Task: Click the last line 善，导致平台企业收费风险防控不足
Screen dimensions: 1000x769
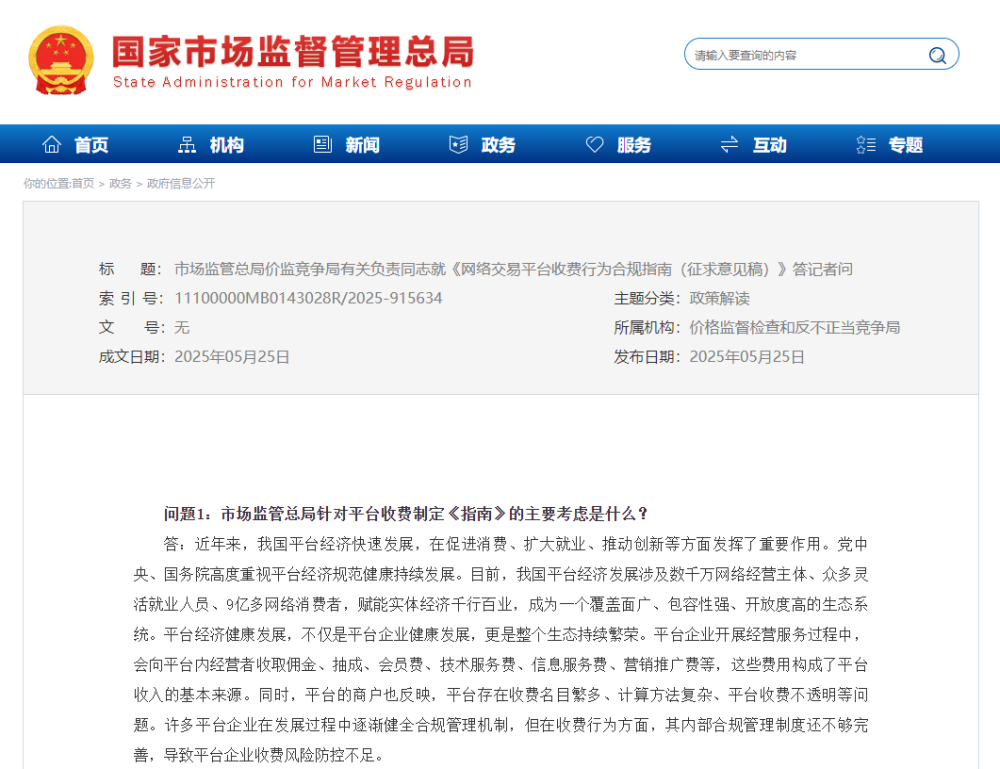Action: (260, 756)
